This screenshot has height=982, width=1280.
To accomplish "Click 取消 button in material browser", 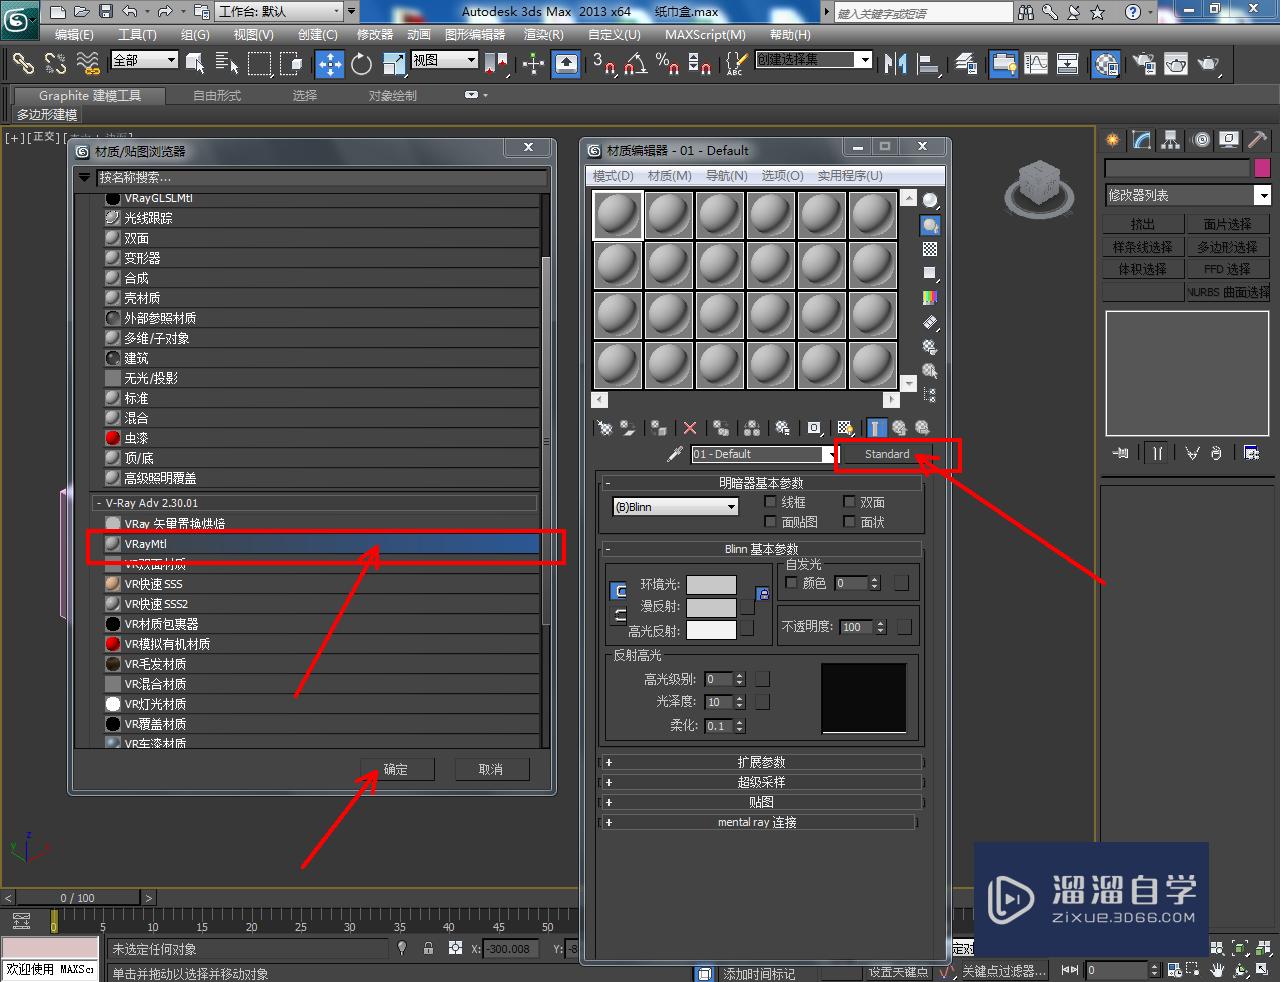I will (x=491, y=769).
